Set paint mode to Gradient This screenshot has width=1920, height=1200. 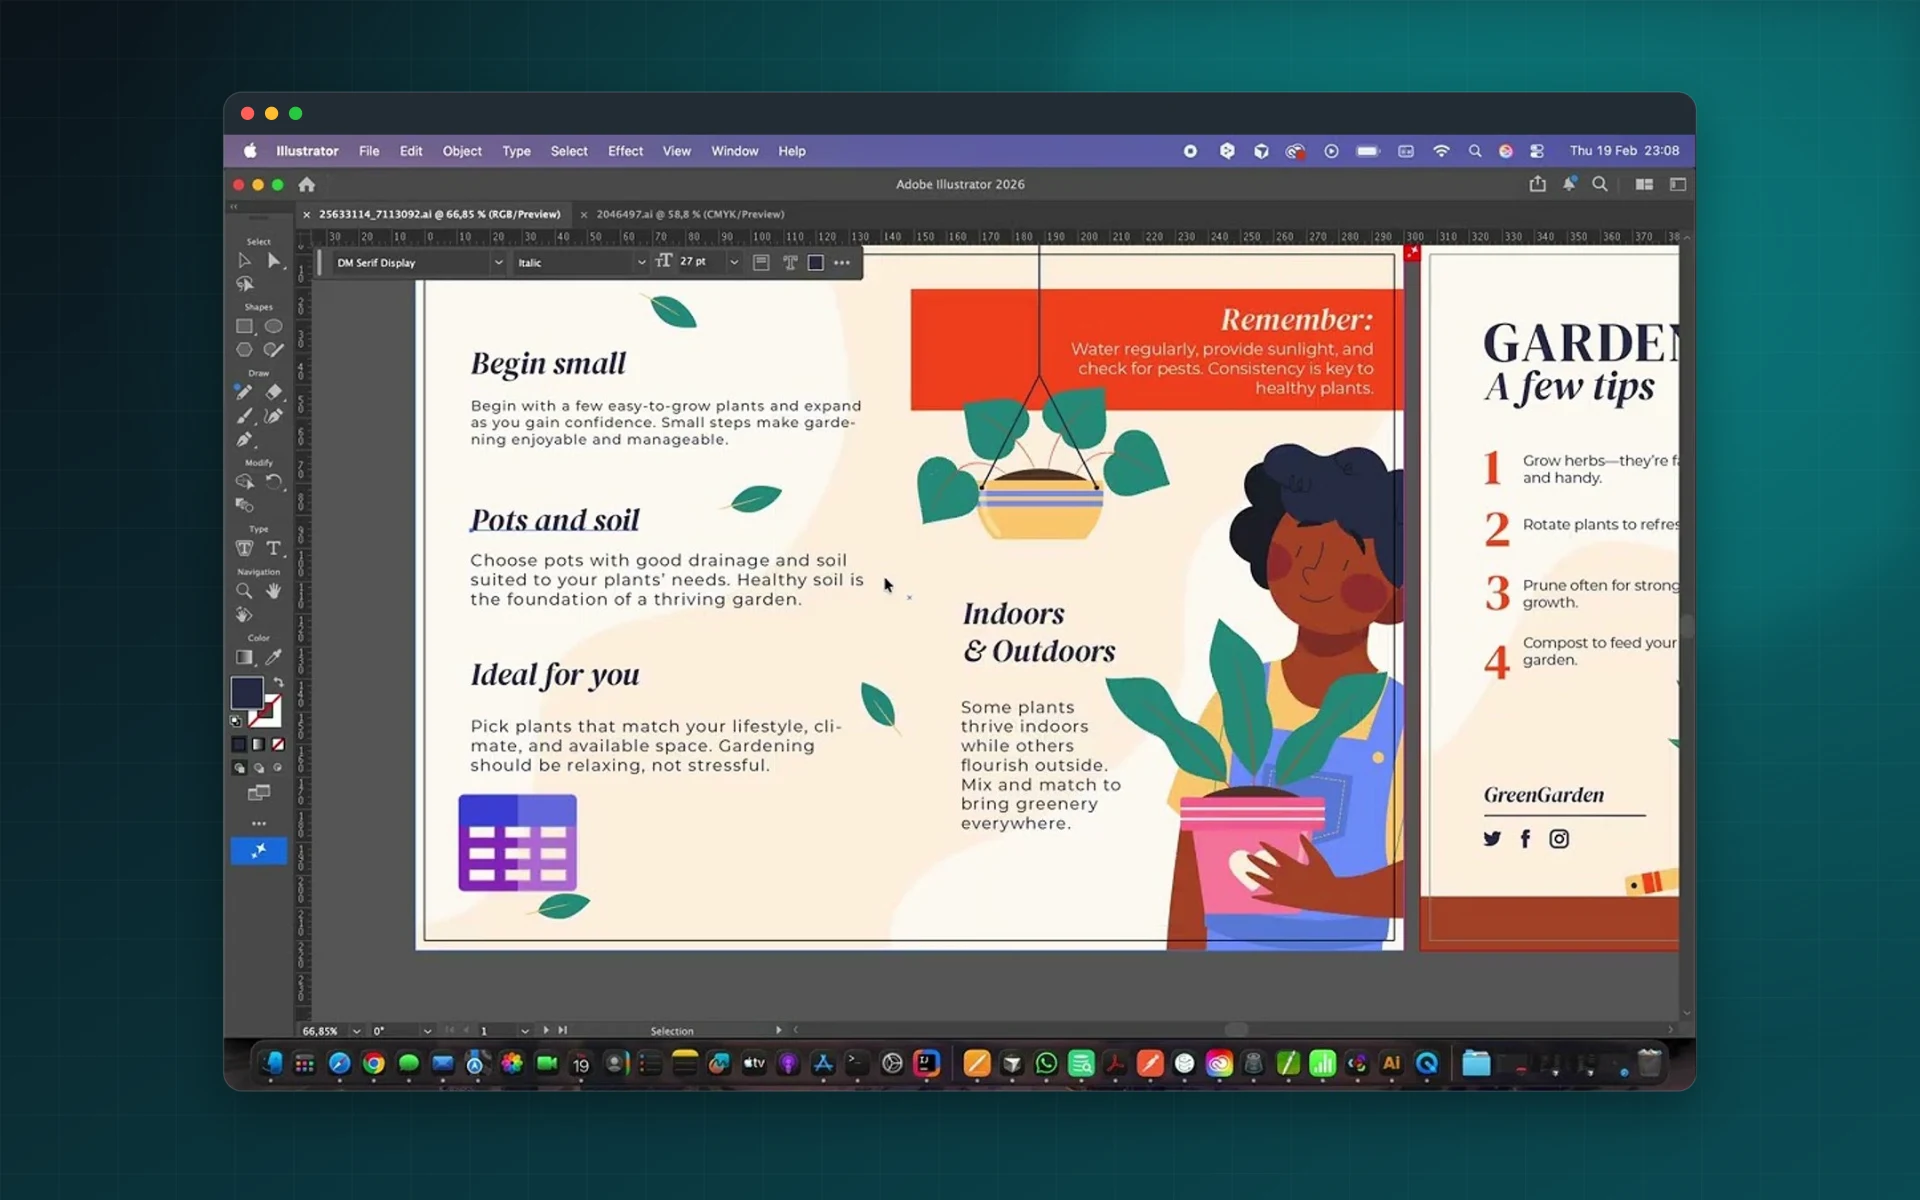click(259, 744)
